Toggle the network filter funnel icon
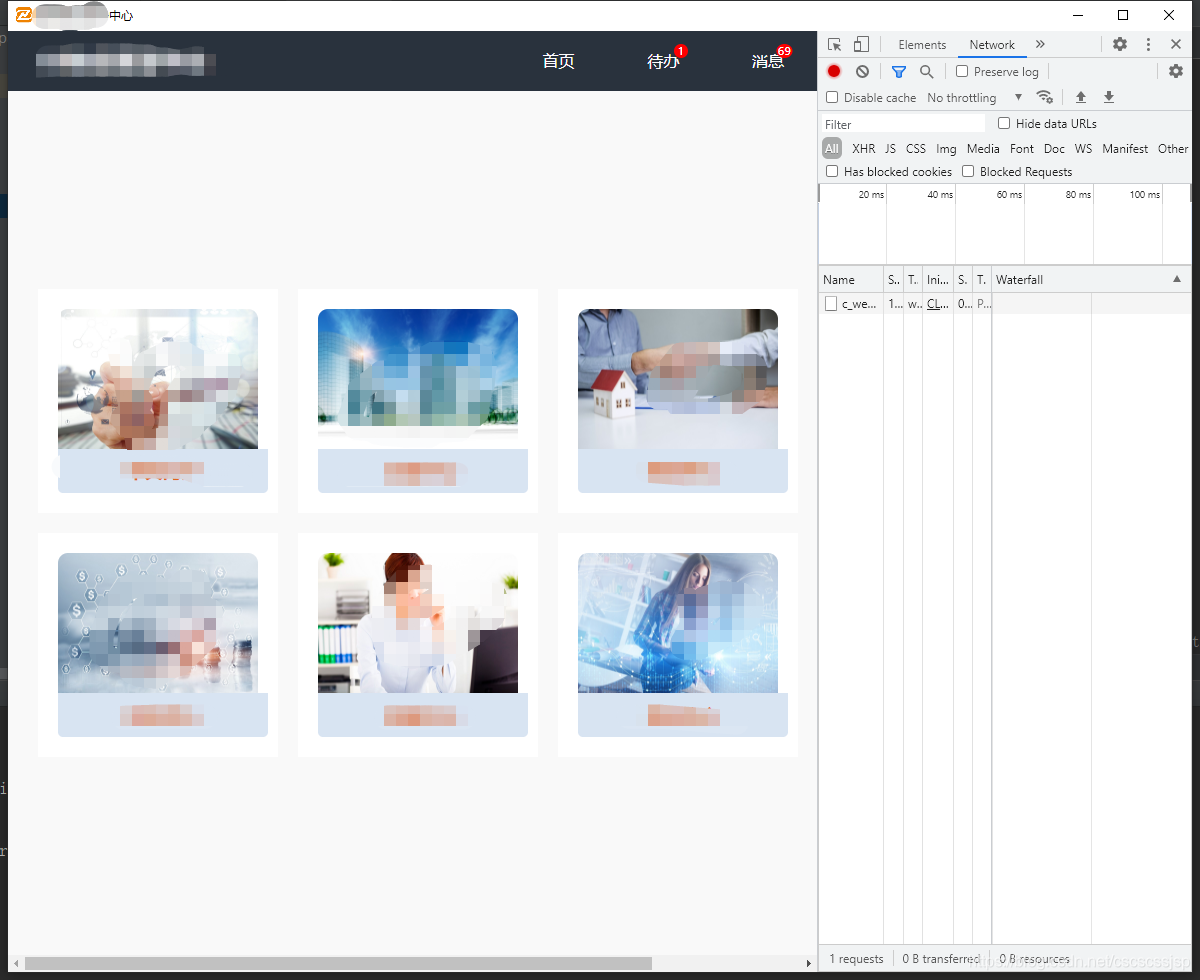1200x980 pixels. (x=898, y=72)
